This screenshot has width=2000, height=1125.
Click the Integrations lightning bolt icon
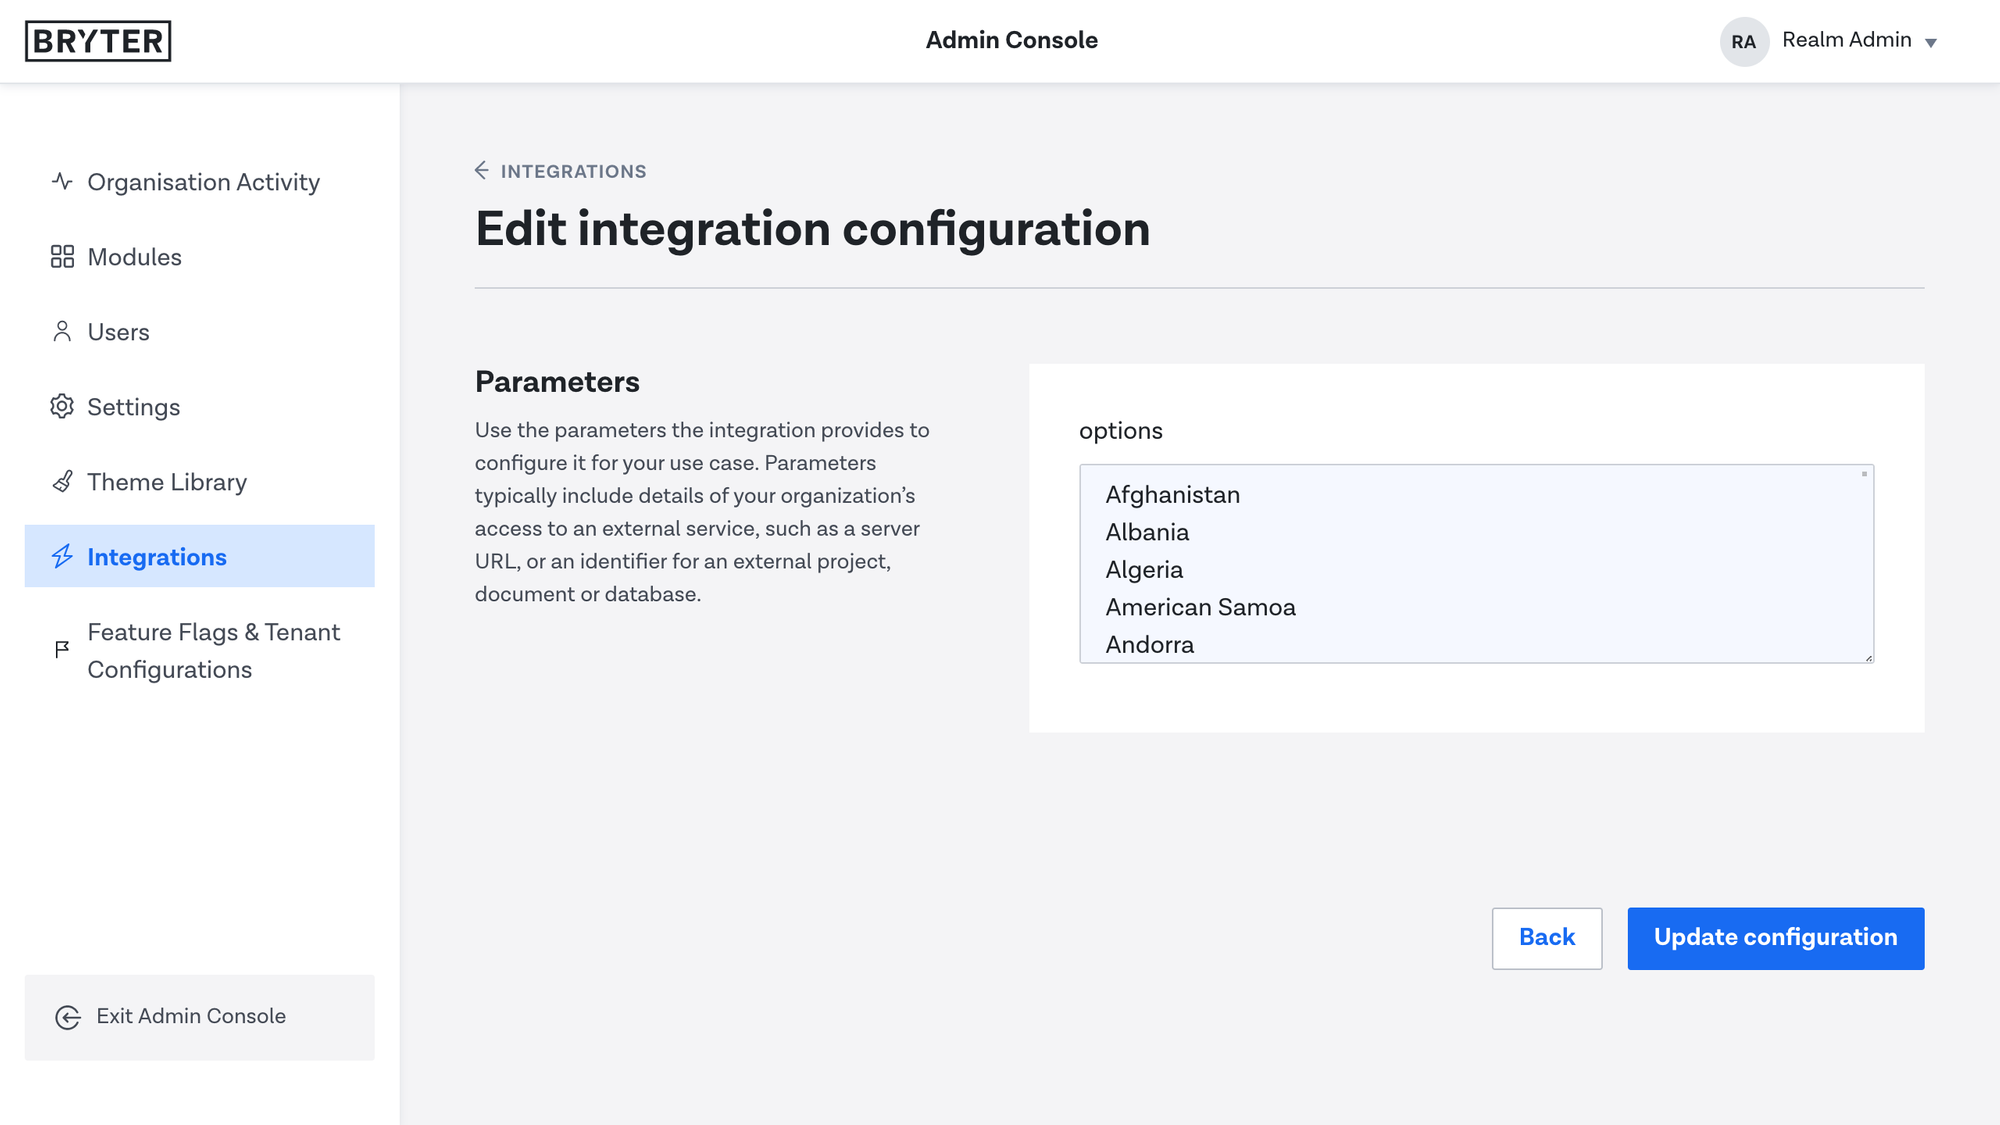pos(62,557)
